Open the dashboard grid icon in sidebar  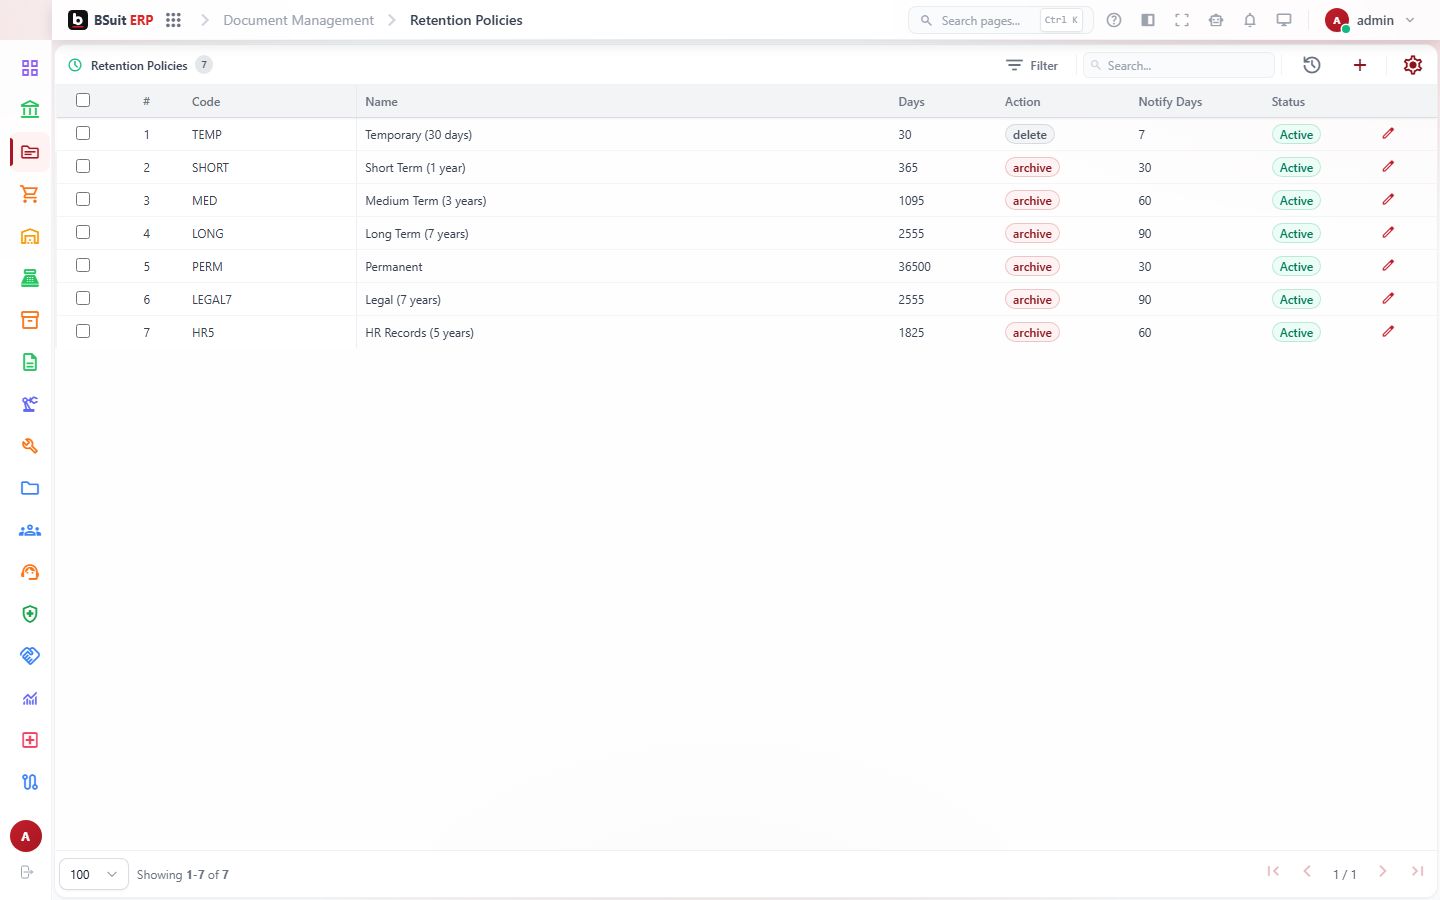(x=30, y=68)
